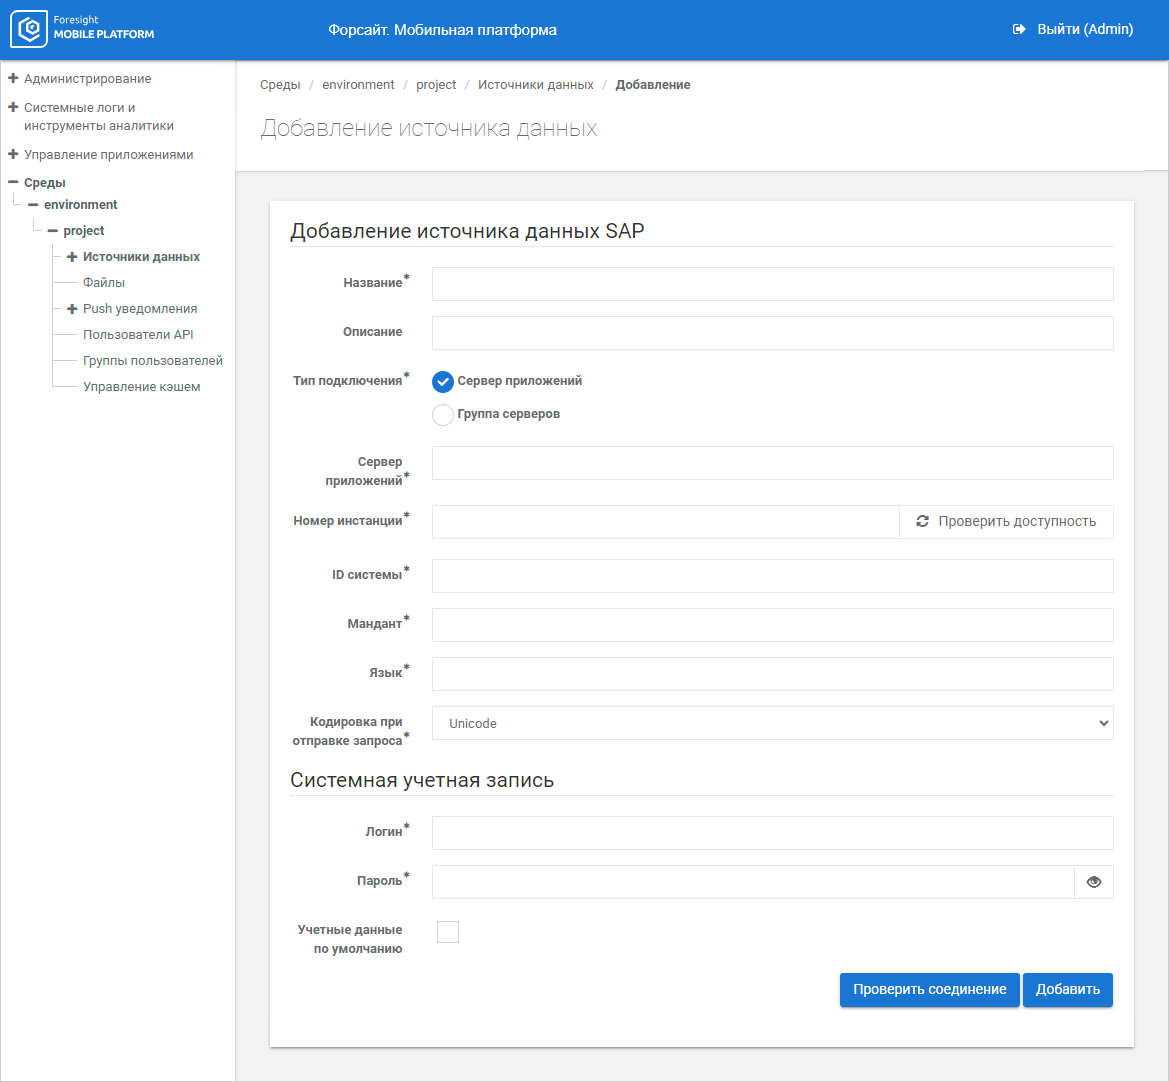Expand Системные логи и инструменты аналитики
Screen dimensions: 1169x1082
point(13,107)
